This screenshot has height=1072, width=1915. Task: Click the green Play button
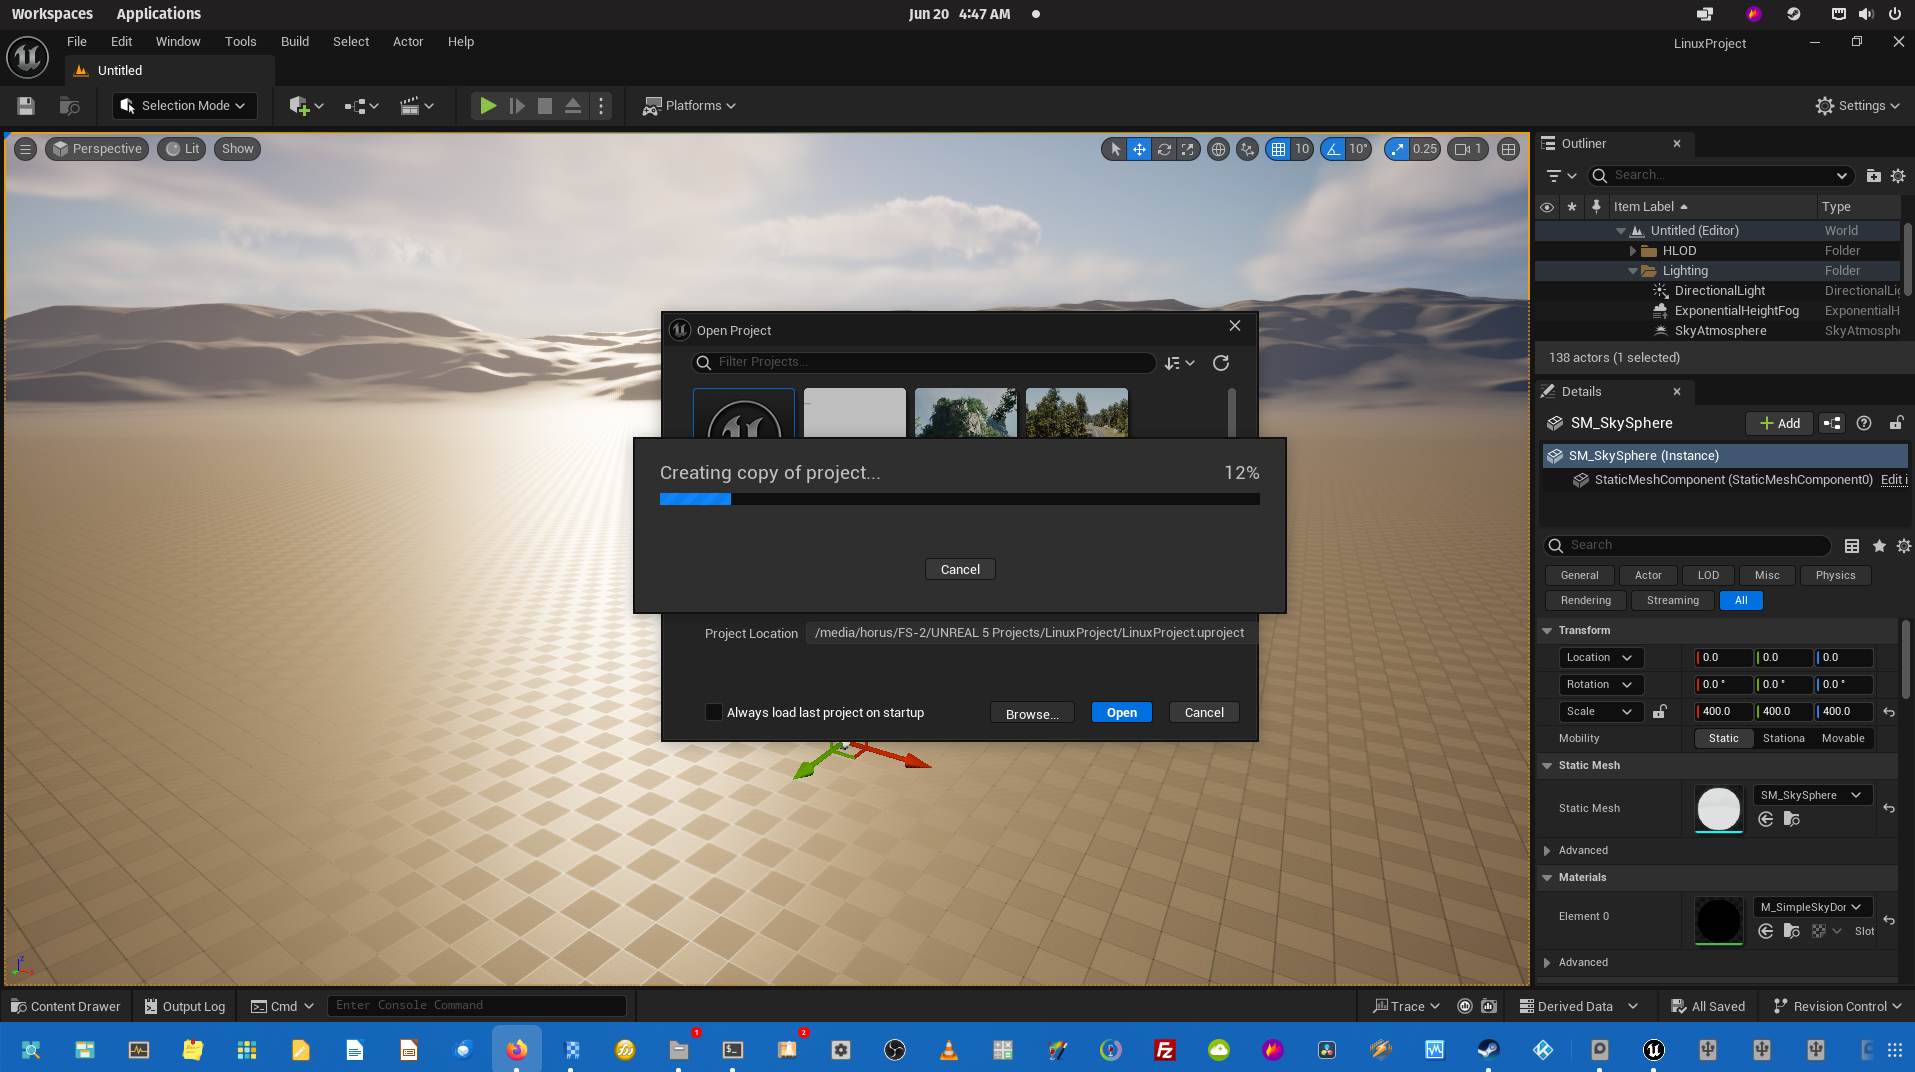[488, 106]
